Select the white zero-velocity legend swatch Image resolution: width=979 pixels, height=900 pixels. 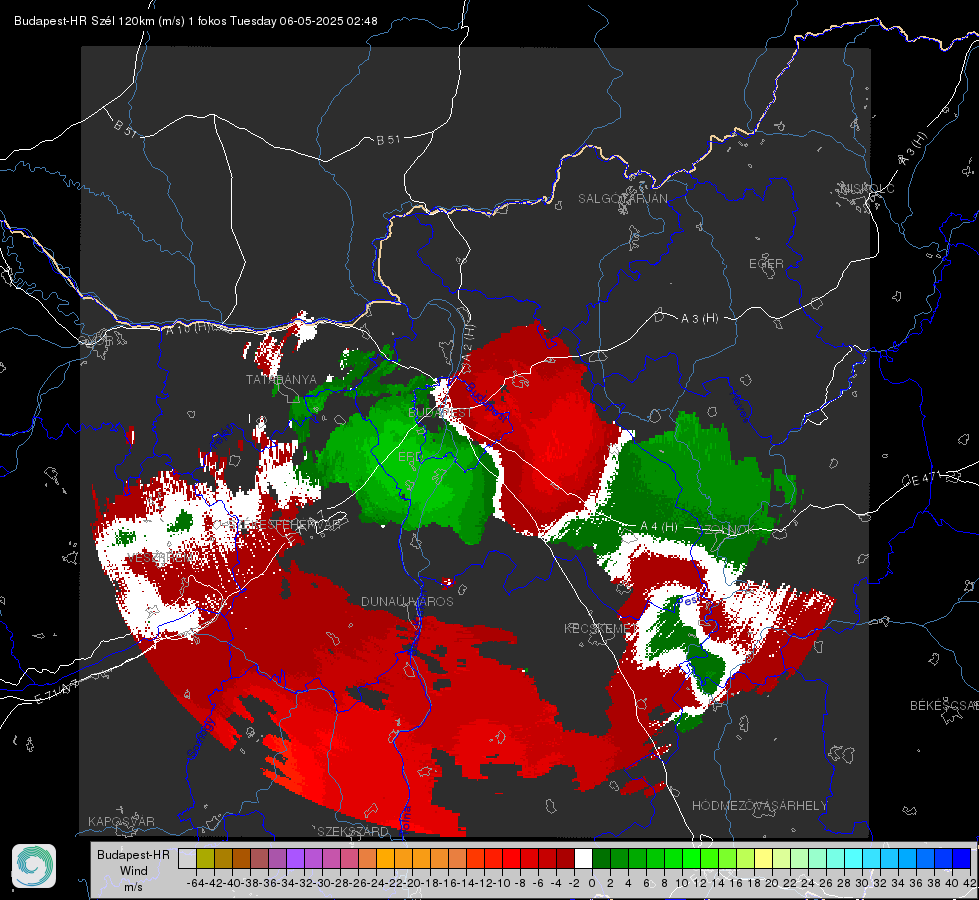[x=583, y=858]
